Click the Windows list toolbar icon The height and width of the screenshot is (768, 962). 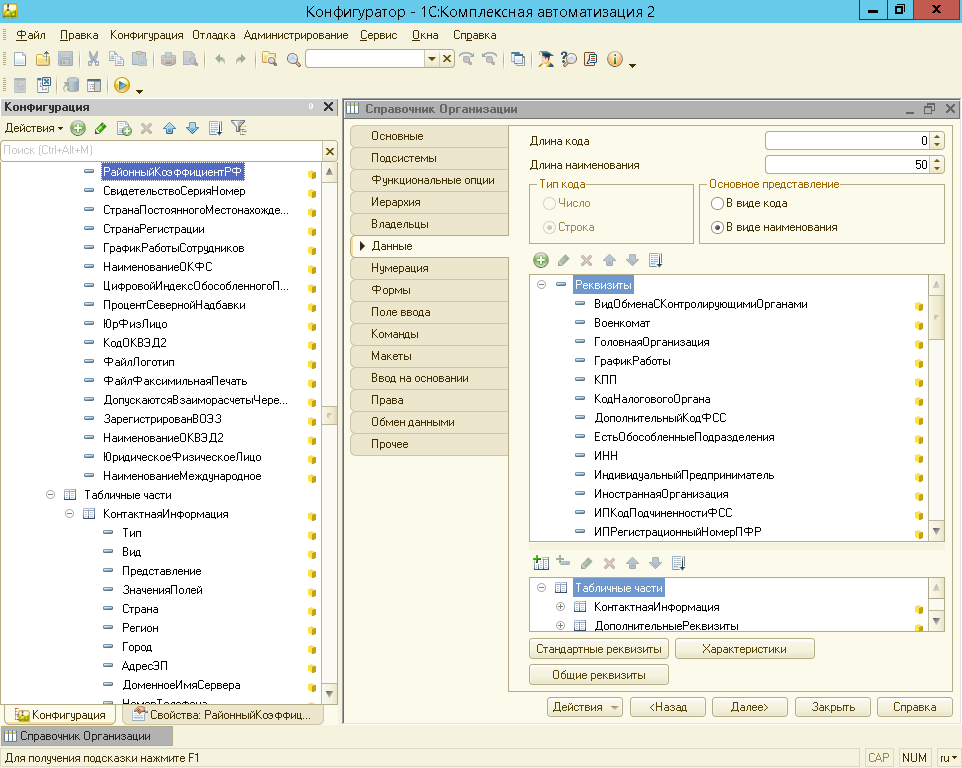pos(518,59)
